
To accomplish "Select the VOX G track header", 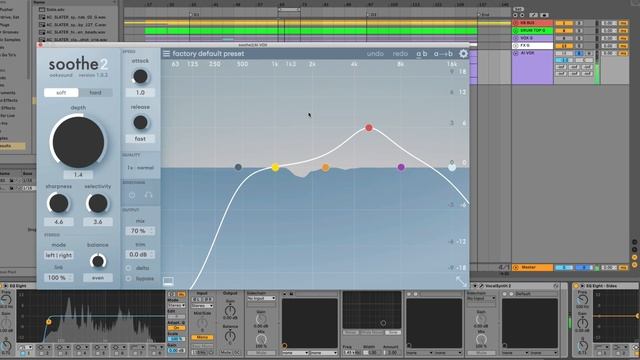I will (533, 38).
